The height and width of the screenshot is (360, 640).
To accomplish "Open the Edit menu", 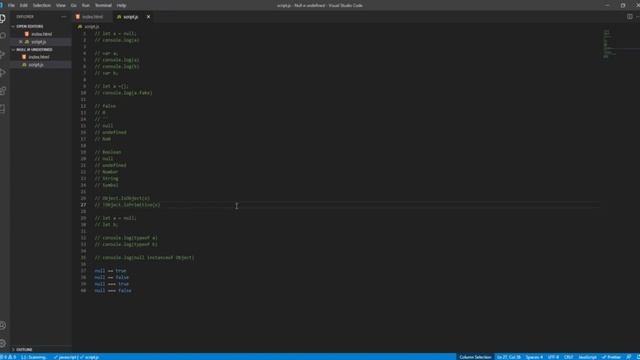I will tap(24, 5).
